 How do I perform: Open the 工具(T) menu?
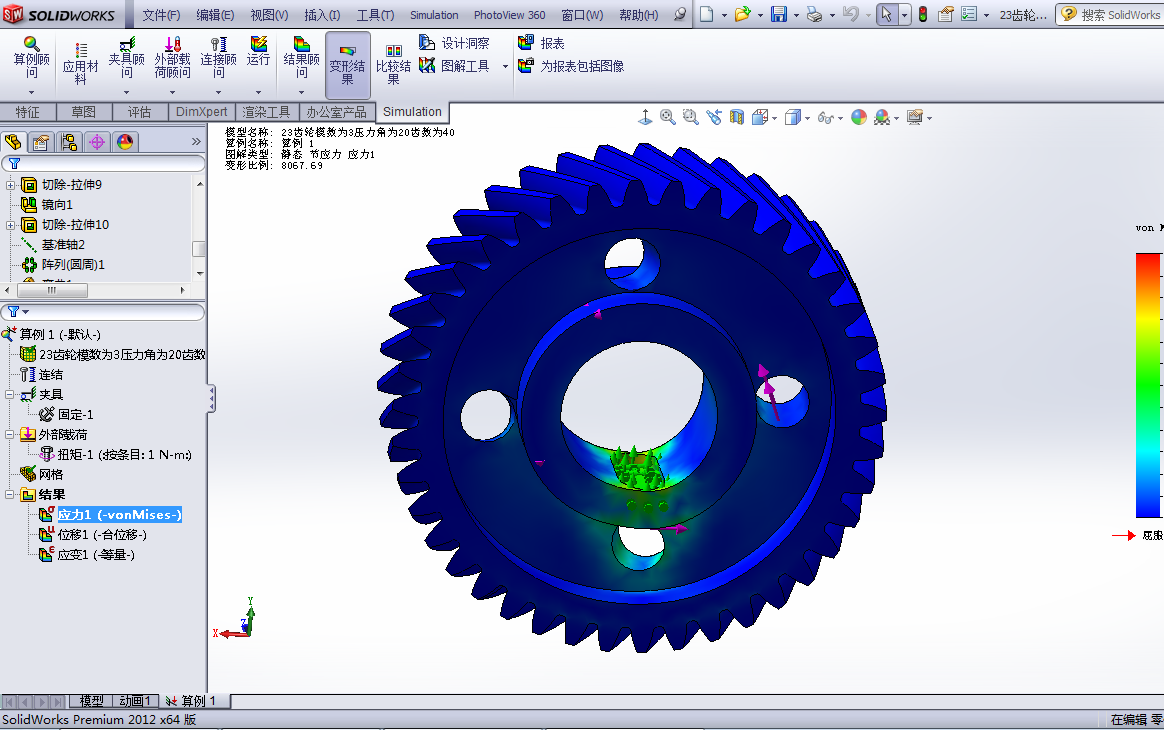click(375, 15)
